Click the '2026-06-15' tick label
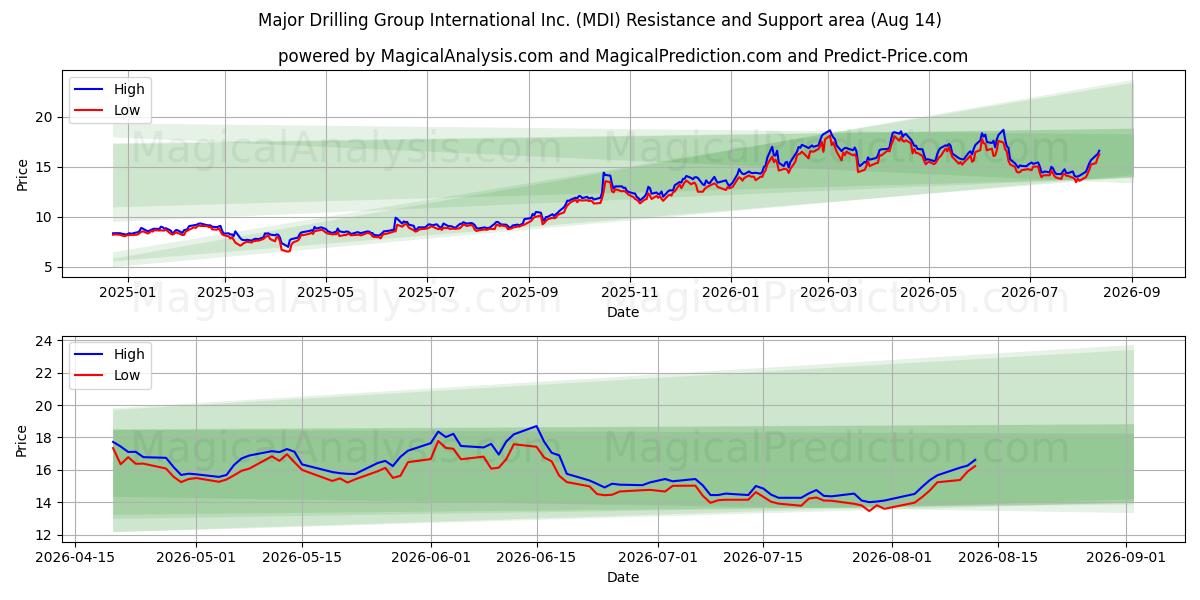This screenshot has width=1200, height=600. pos(537,558)
